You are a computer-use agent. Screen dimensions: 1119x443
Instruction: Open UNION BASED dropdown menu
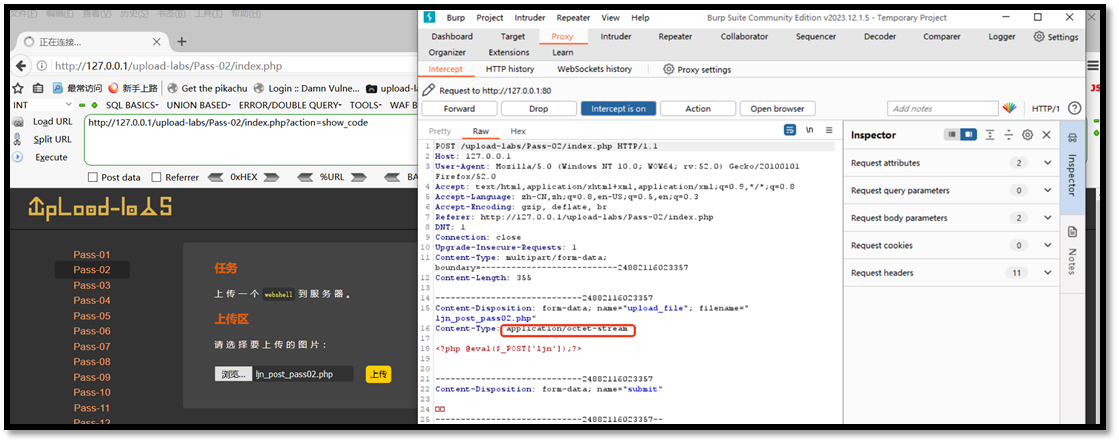tap(200, 106)
